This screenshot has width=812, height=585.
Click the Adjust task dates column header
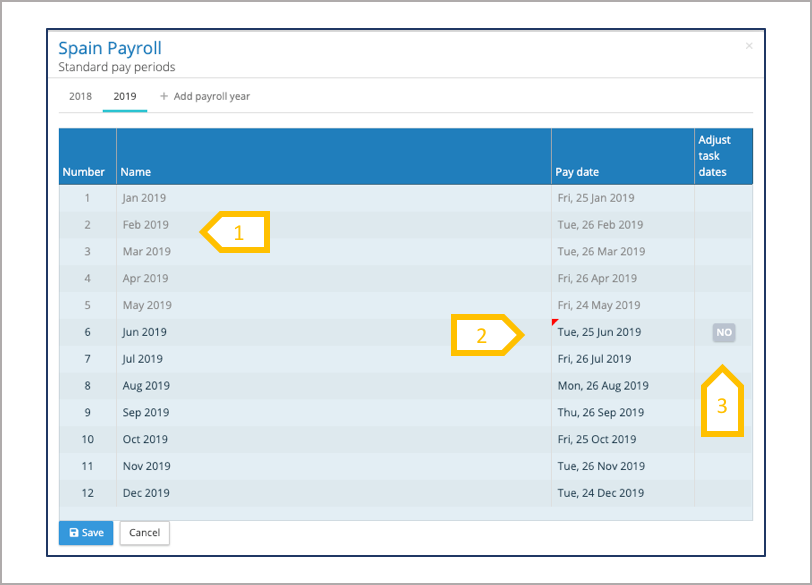click(x=714, y=156)
